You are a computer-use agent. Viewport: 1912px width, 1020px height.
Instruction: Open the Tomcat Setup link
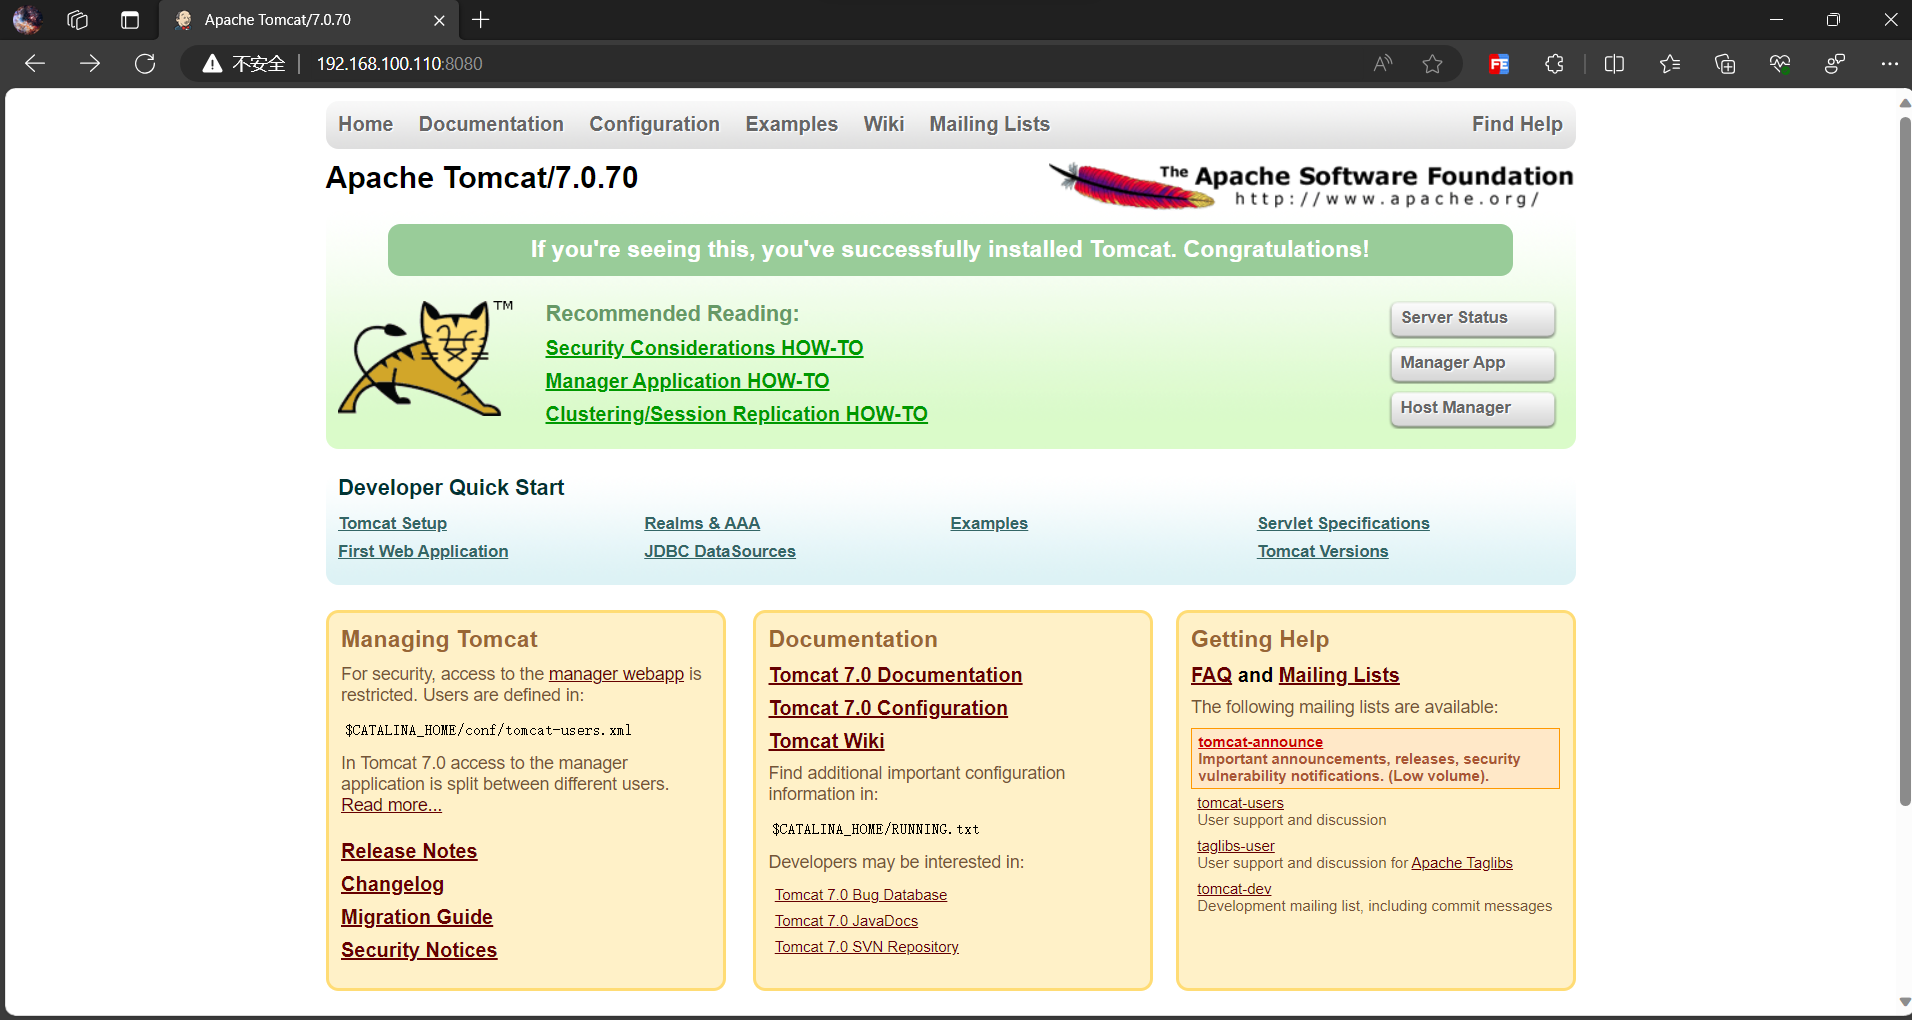(393, 523)
